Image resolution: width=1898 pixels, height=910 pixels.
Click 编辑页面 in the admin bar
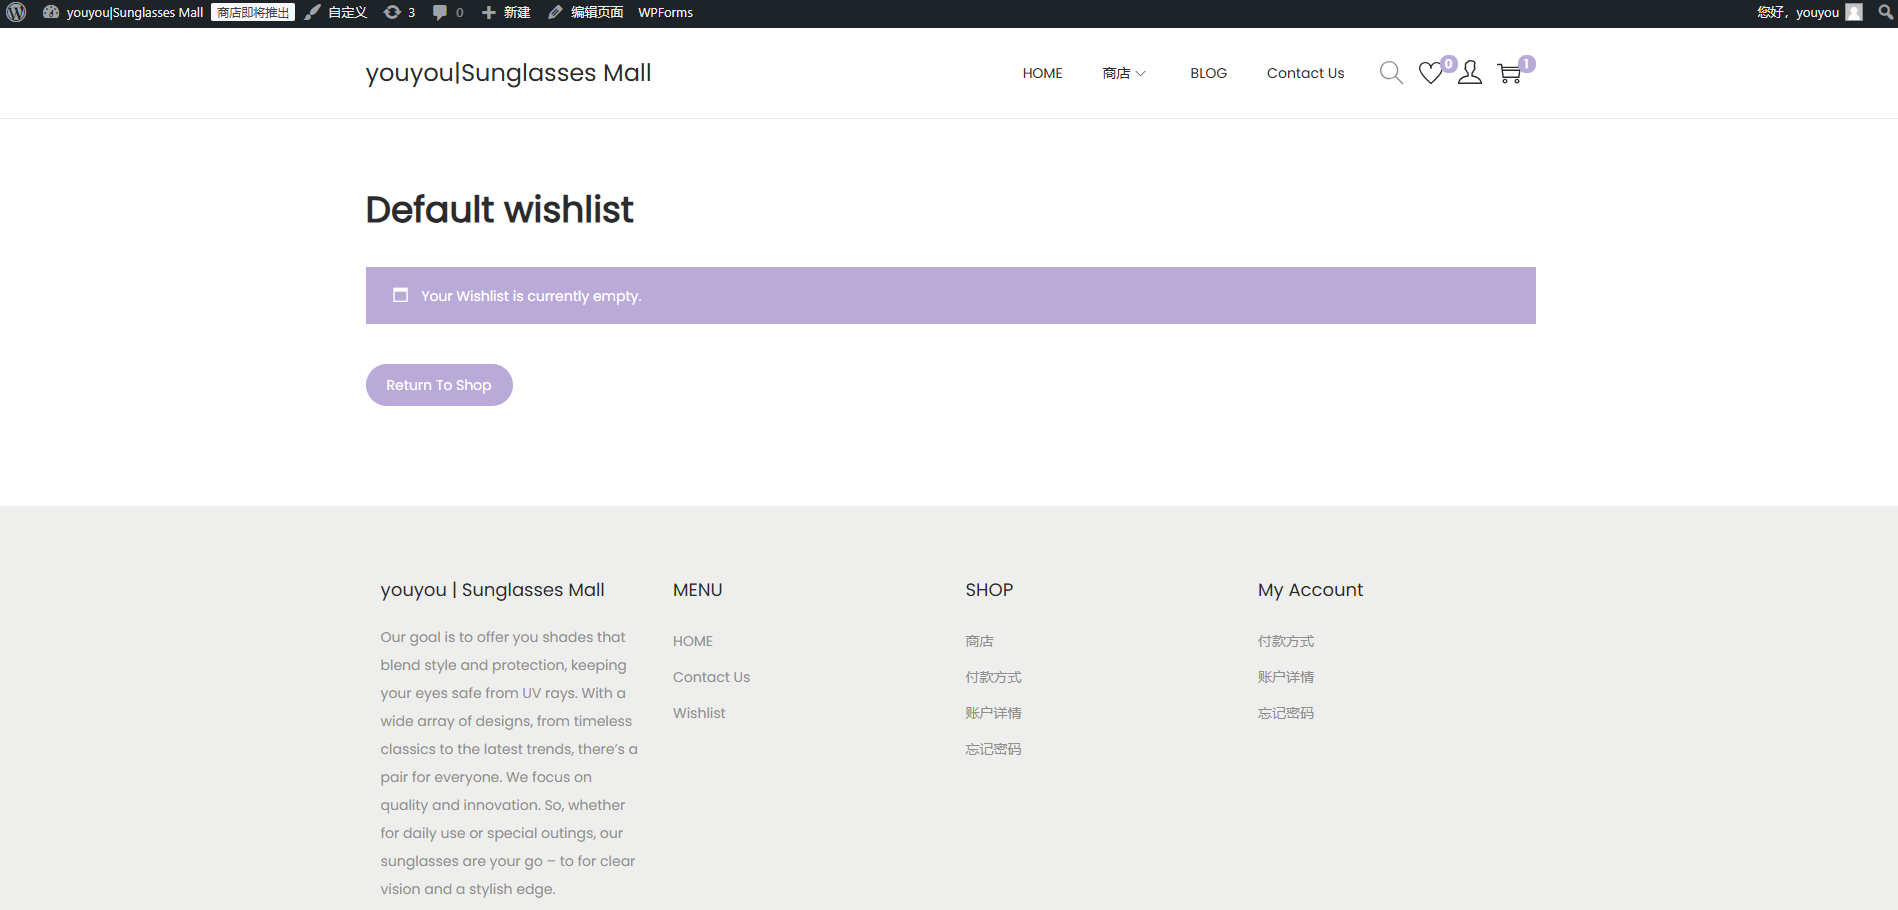point(586,13)
